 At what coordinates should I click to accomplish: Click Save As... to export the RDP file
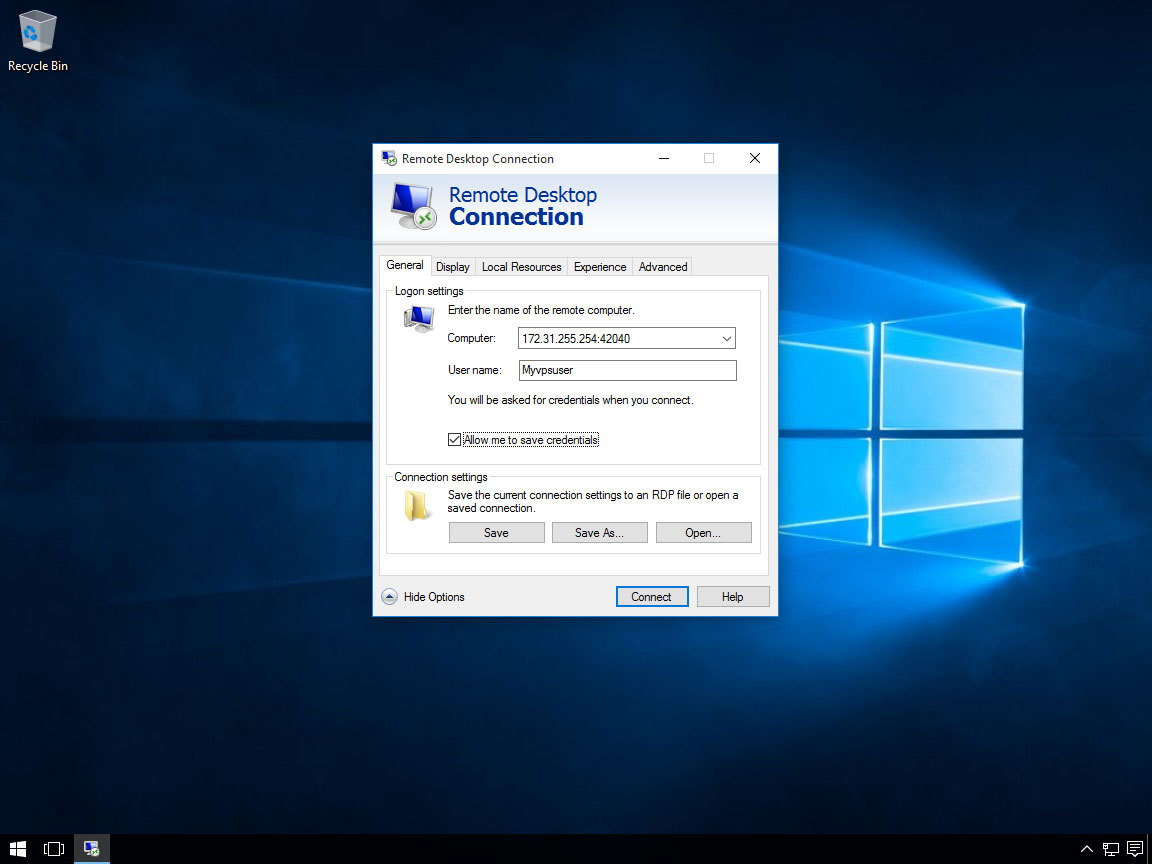(x=599, y=533)
